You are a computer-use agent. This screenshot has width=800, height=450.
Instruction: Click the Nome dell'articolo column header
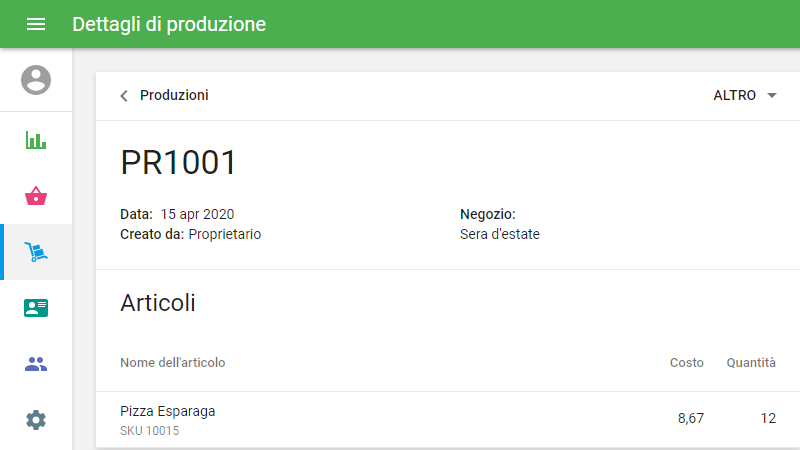172,362
